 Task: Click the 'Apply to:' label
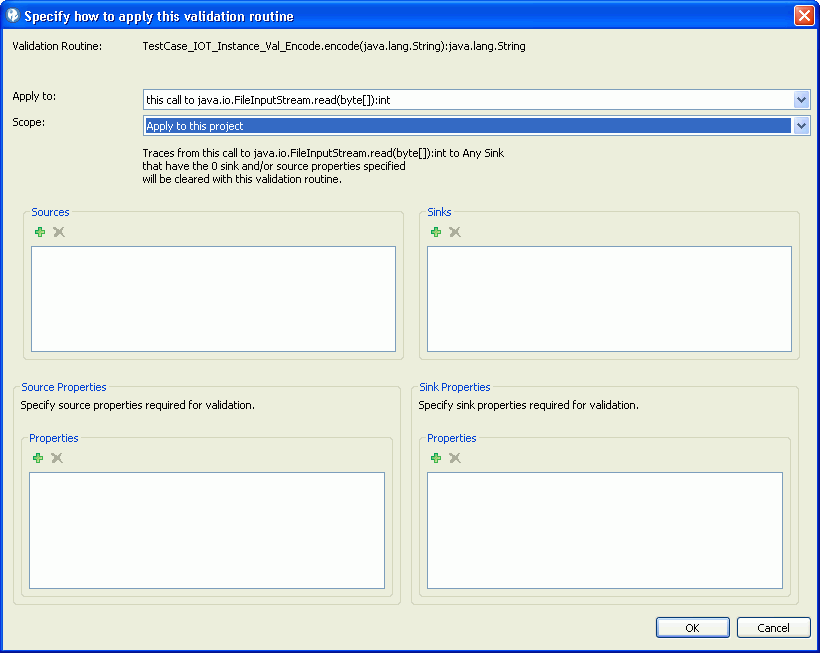pos(34,96)
